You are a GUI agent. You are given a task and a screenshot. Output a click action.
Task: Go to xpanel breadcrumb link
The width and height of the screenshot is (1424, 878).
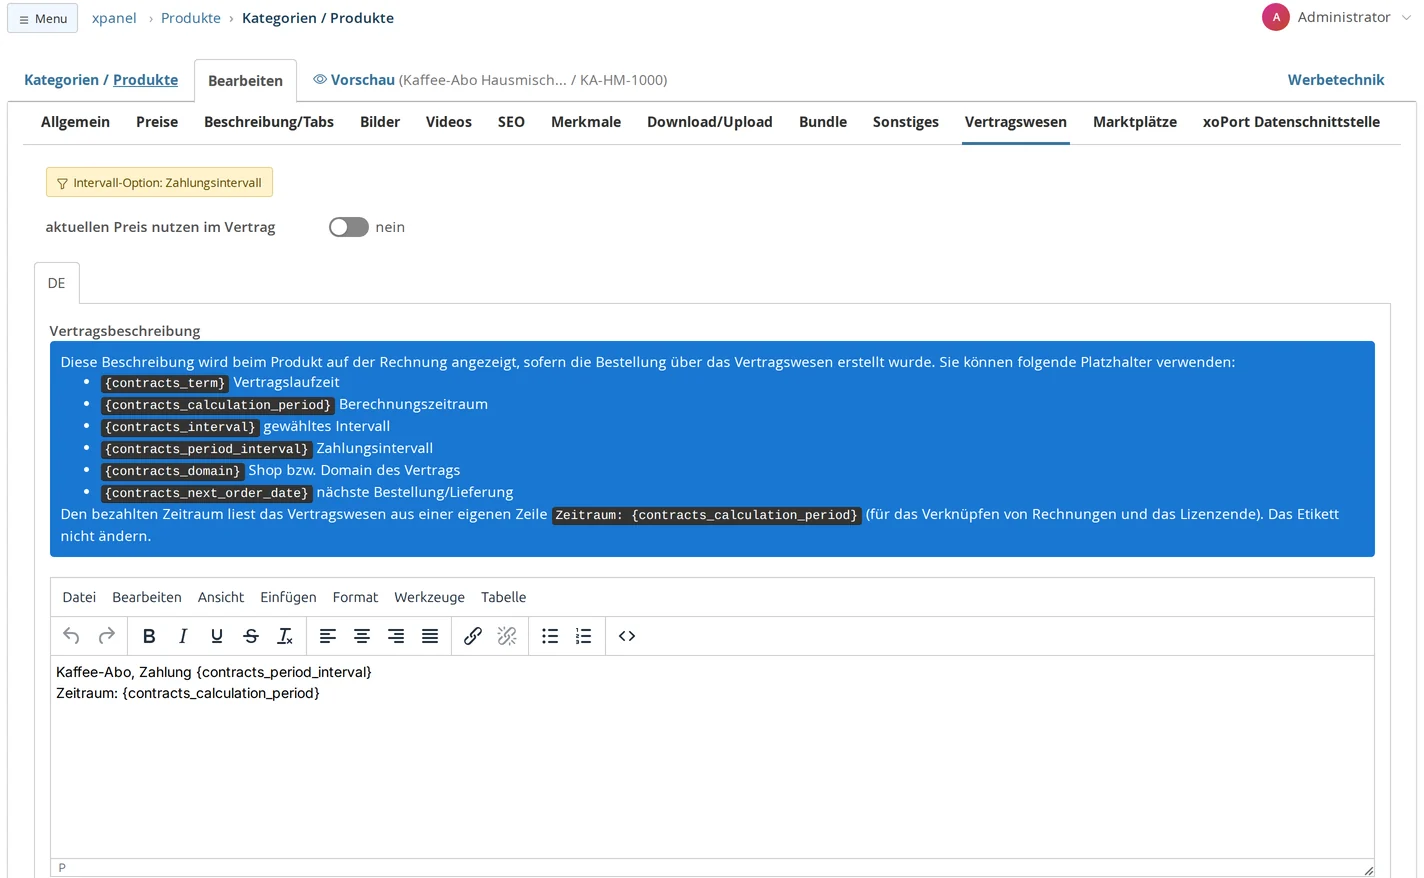[114, 18]
